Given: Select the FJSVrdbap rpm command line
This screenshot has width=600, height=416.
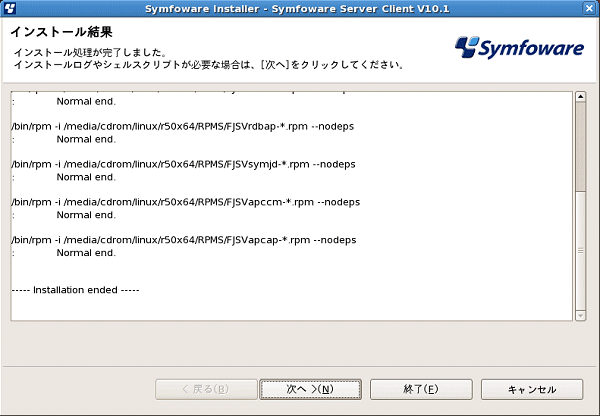Looking at the screenshot, I should click(183, 126).
